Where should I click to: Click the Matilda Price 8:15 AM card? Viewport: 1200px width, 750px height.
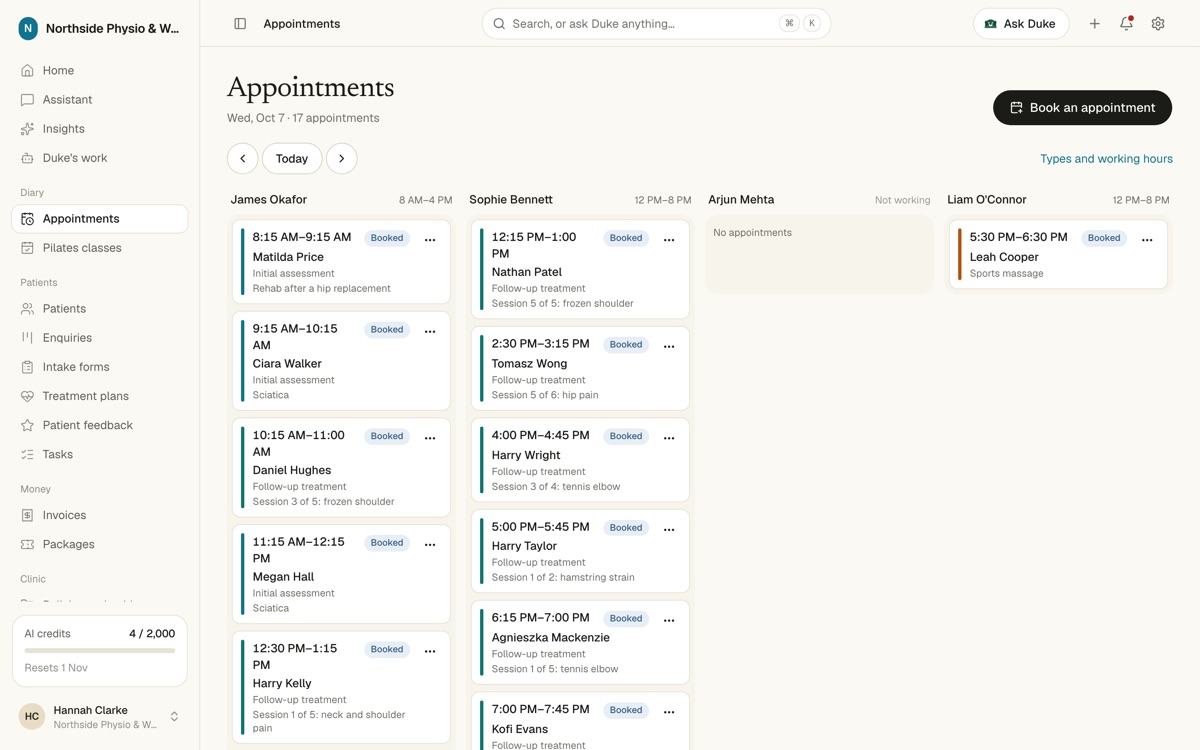(341, 262)
